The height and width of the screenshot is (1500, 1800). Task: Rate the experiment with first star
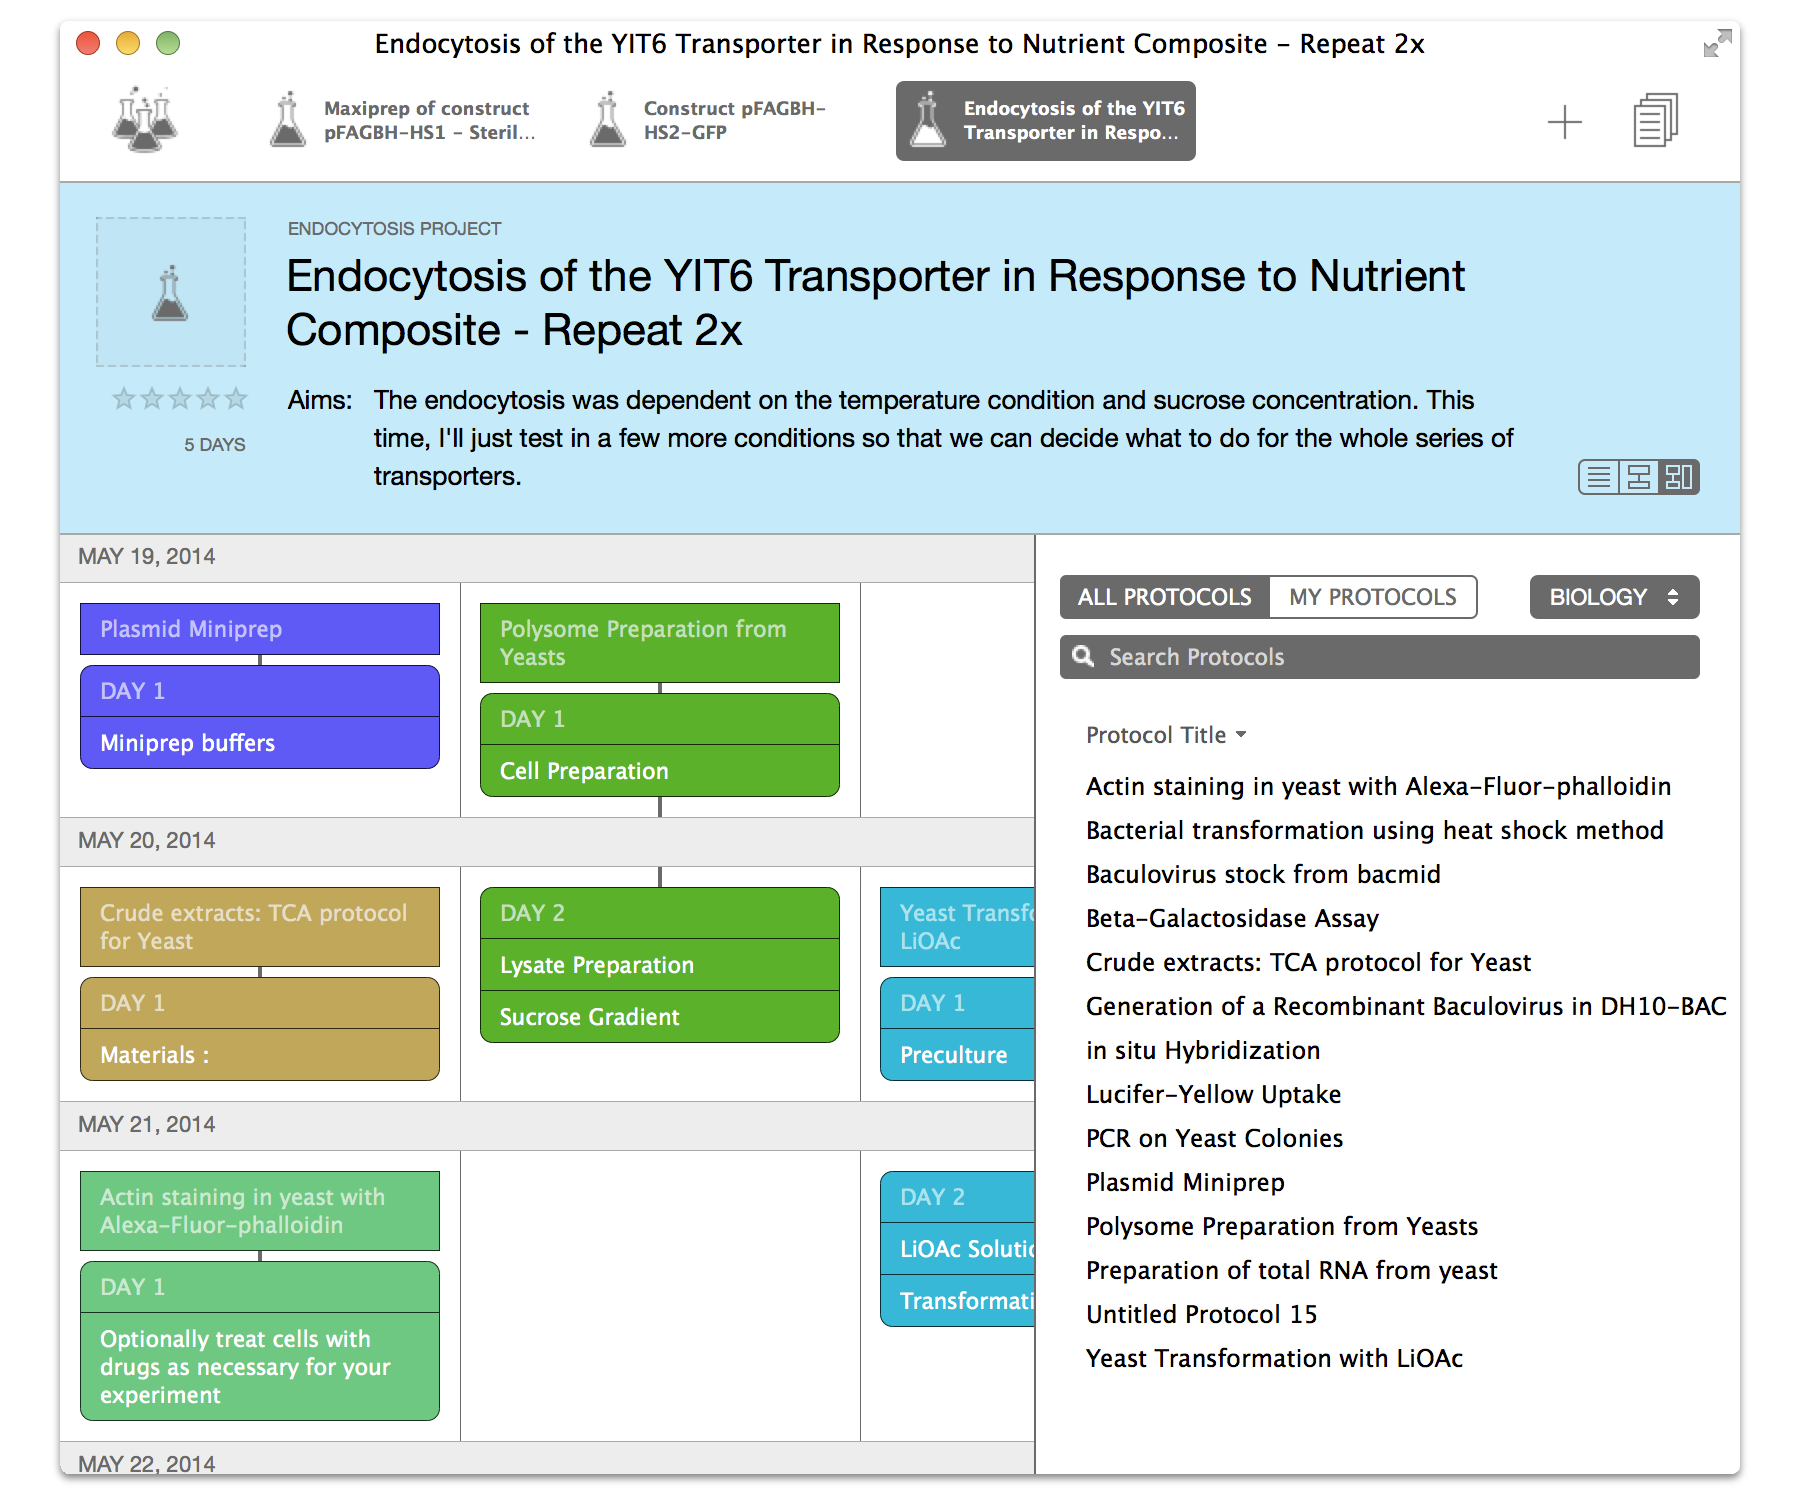coord(124,399)
